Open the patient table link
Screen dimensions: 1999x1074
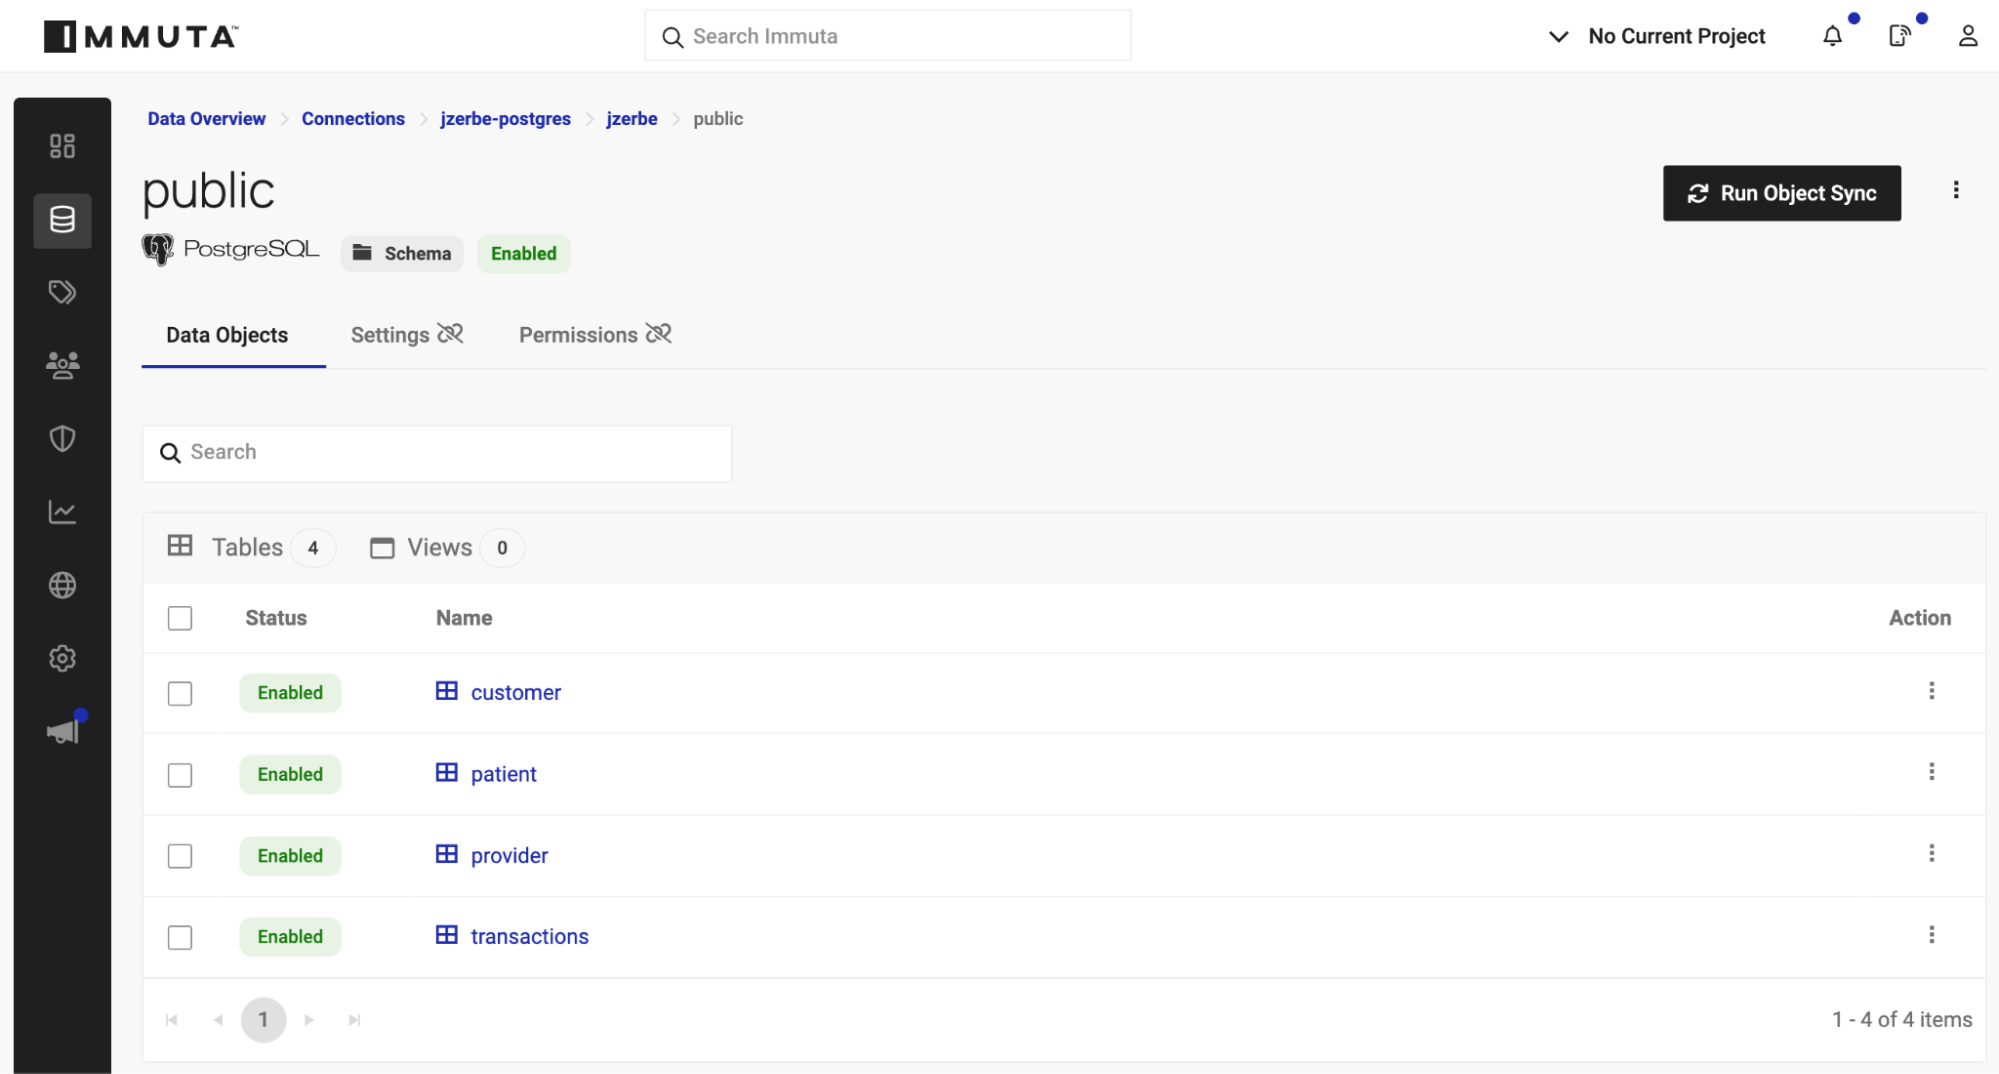504,774
